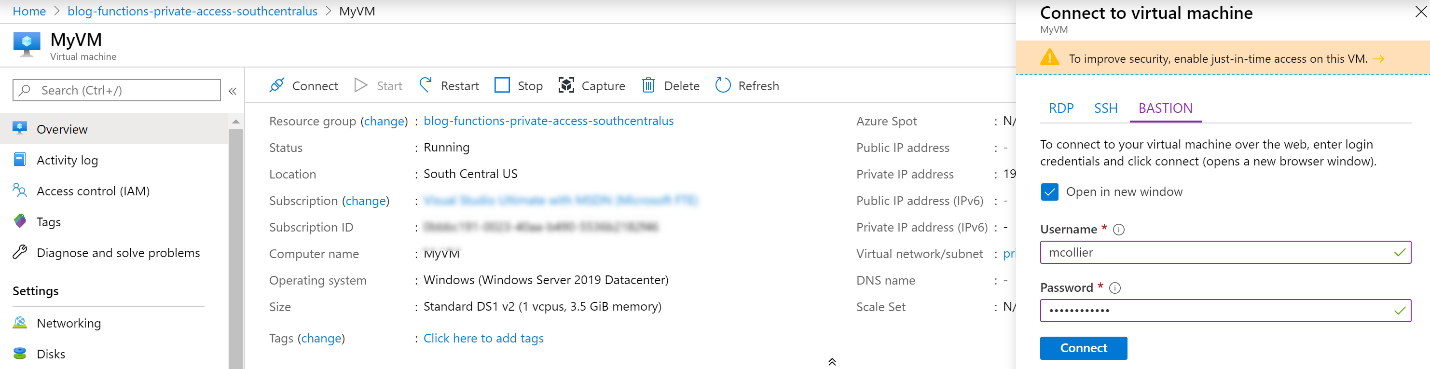
Task: Click Standard DS1 v2 size value
Action: click(x=543, y=307)
